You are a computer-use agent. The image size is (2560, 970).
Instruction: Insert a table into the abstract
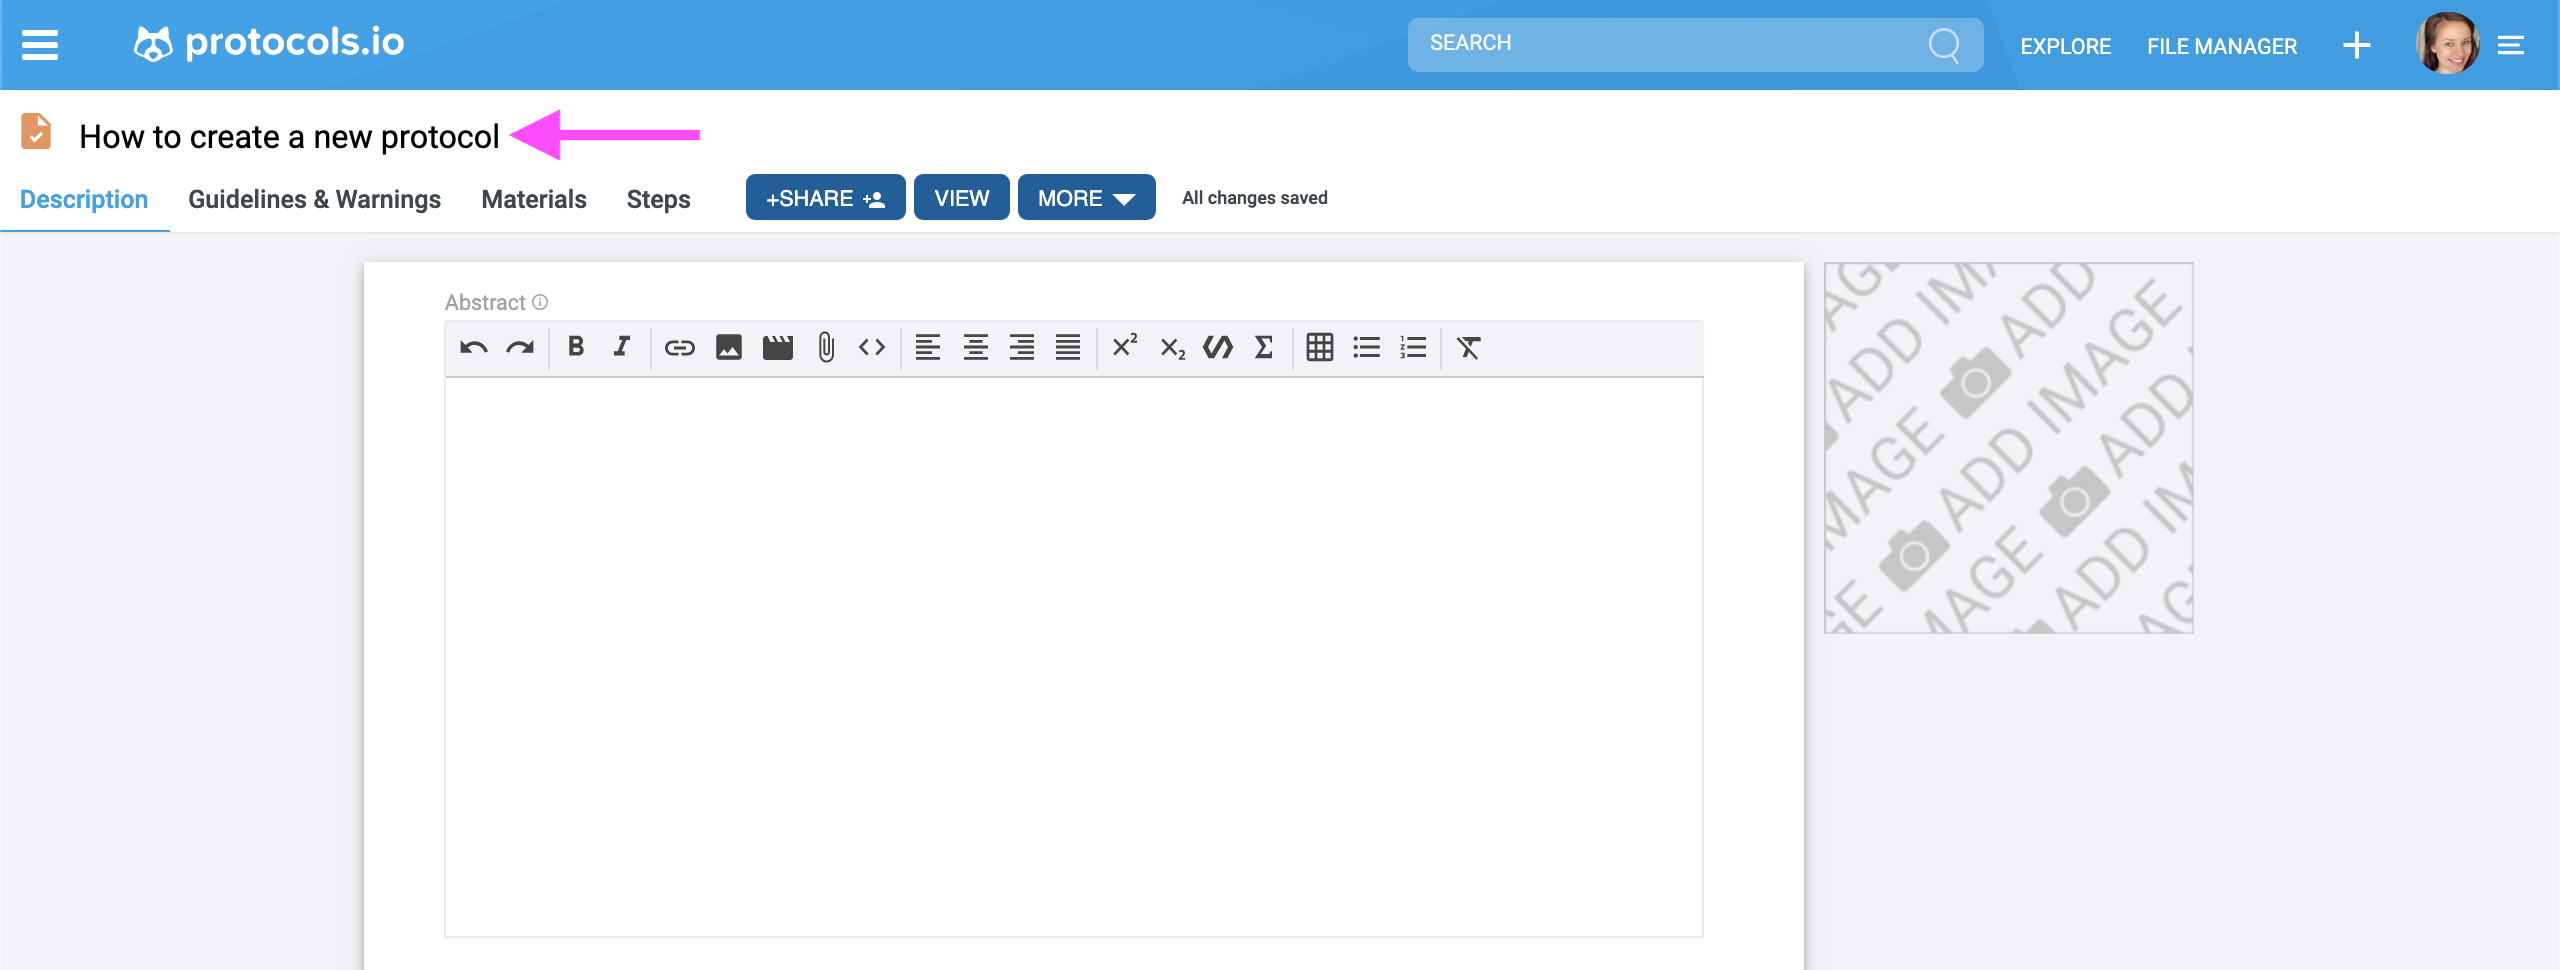pyautogui.click(x=1321, y=347)
